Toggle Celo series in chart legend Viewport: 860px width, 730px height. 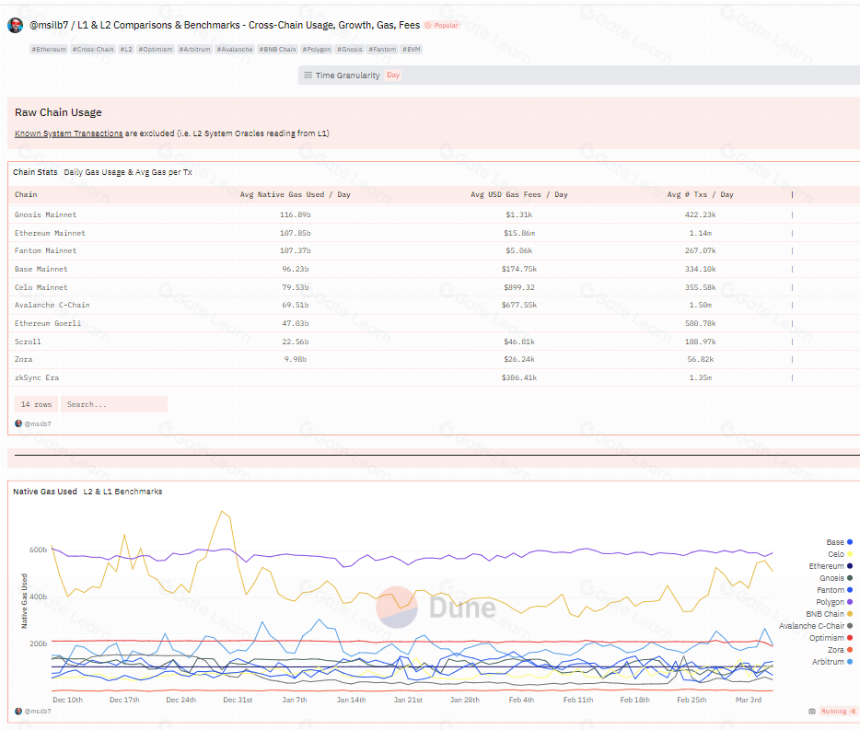click(840, 554)
